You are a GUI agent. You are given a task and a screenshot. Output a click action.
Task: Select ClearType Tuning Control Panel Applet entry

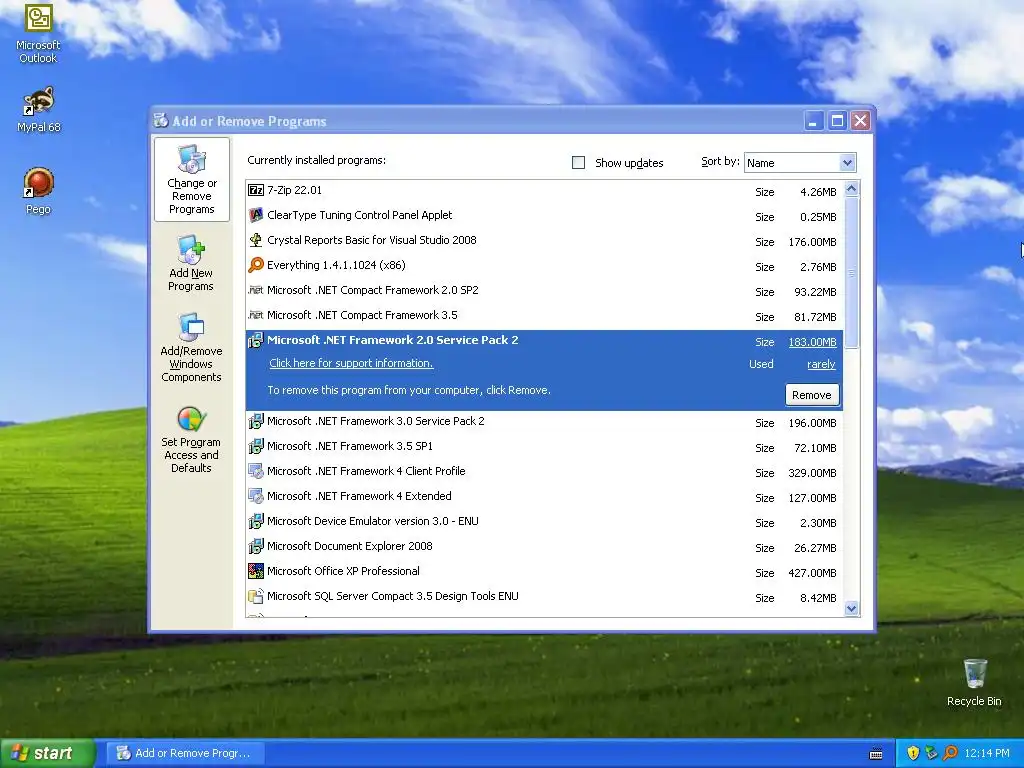(544, 216)
